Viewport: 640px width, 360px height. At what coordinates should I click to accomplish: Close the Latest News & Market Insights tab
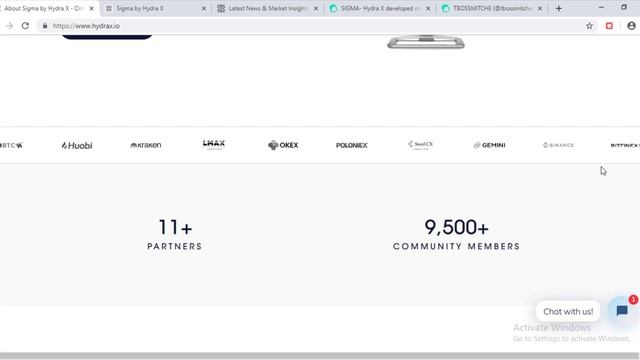coord(316,8)
